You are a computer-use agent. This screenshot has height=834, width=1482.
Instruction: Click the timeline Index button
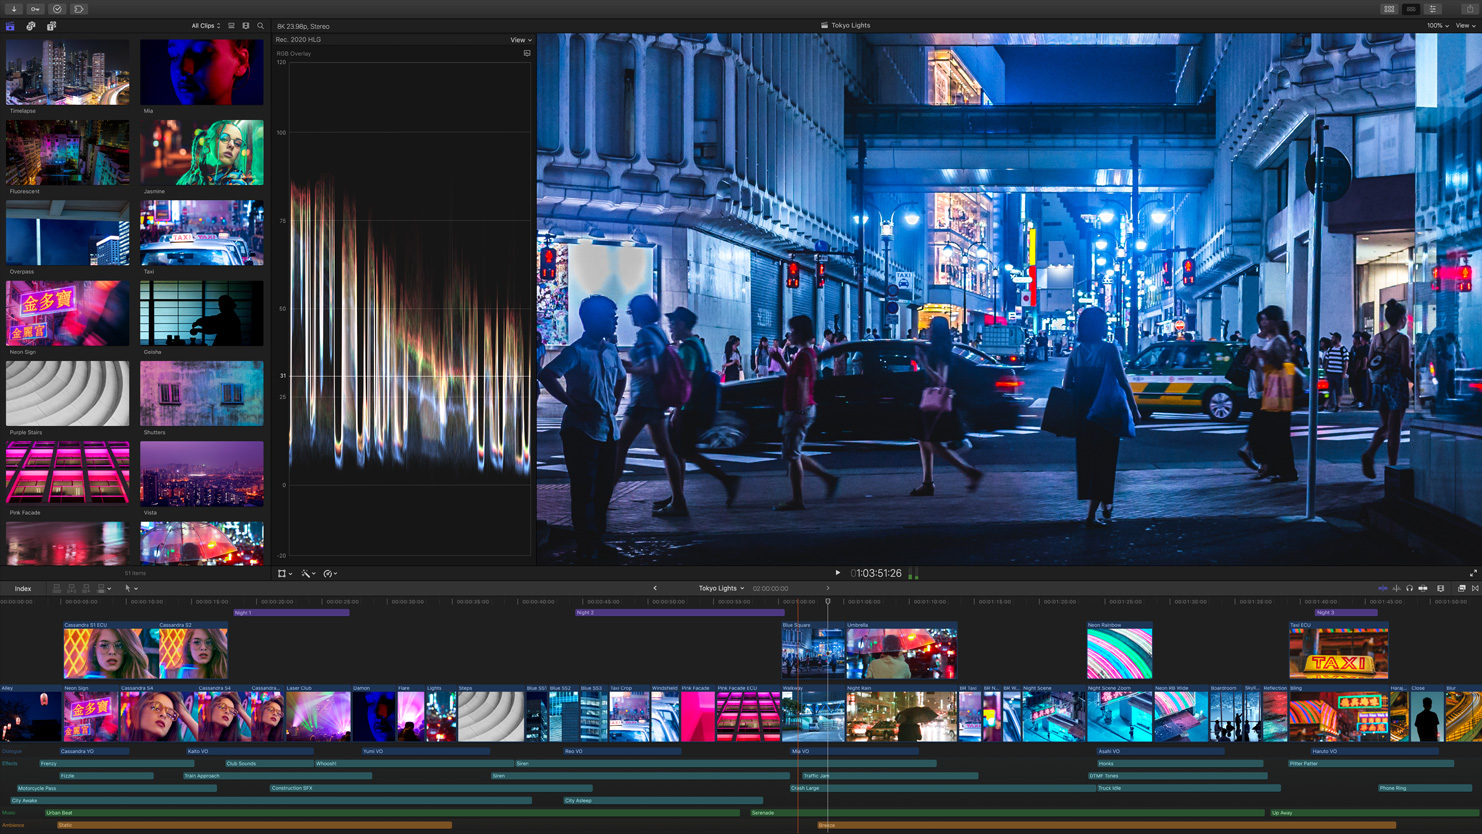[23, 589]
